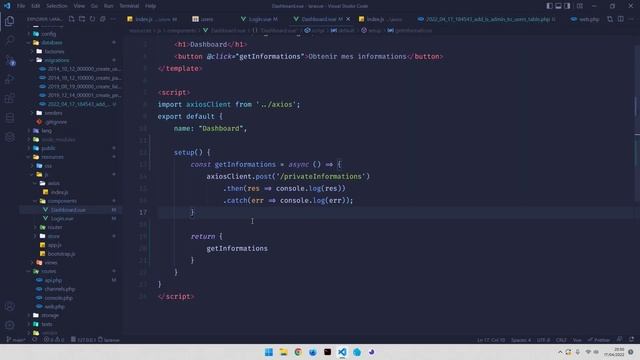This screenshot has height=360, width=640.
Task: Open the Windows Start menu
Action: pos(269,352)
